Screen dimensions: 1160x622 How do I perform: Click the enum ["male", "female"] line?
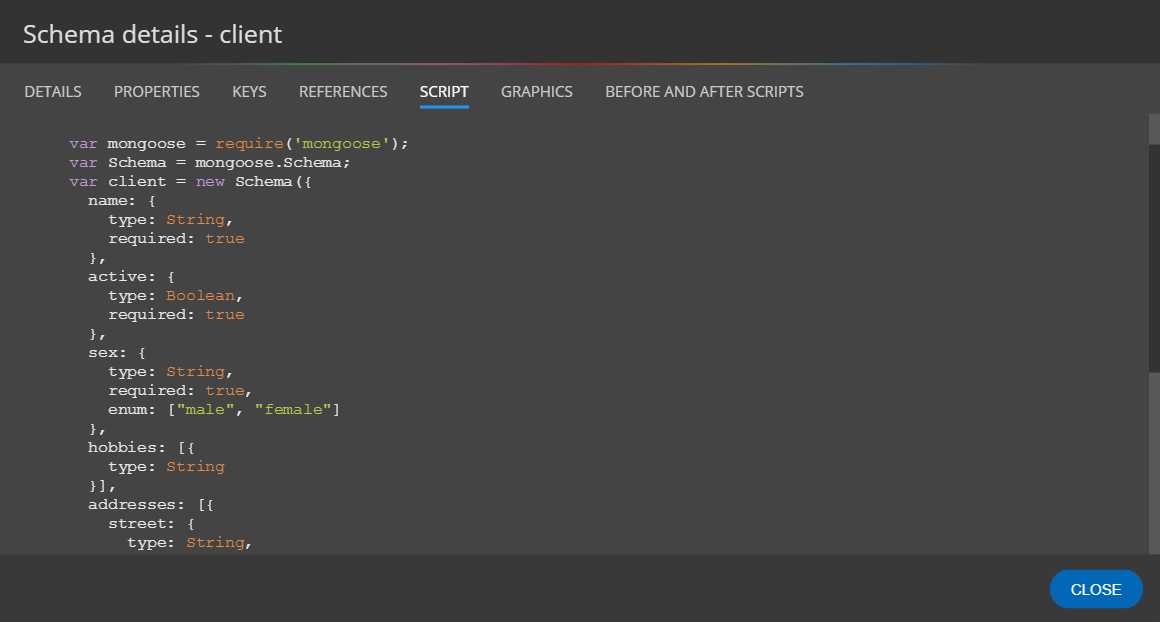coord(224,410)
